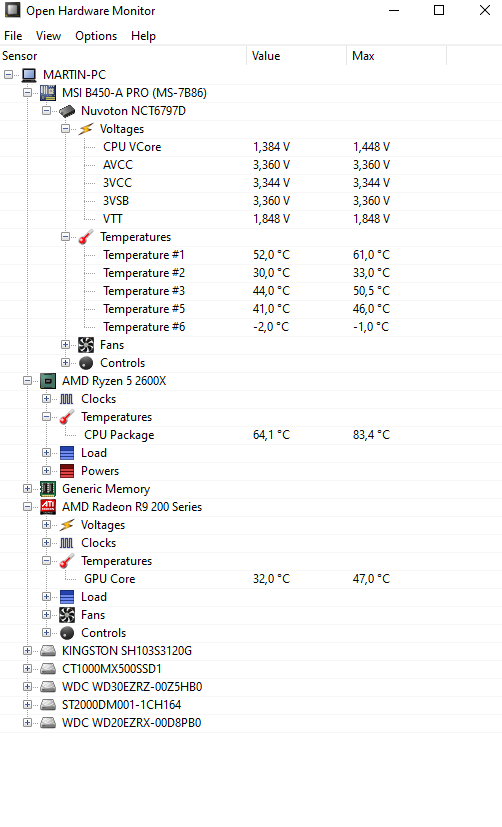The width and height of the screenshot is (502, 827).
Task: Click the MSI B450-A PRO motherboard icon
Action: pos(47,93)
